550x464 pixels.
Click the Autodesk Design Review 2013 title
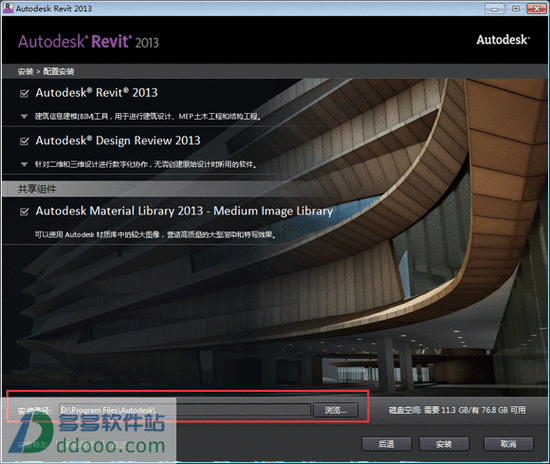(118, 141)
